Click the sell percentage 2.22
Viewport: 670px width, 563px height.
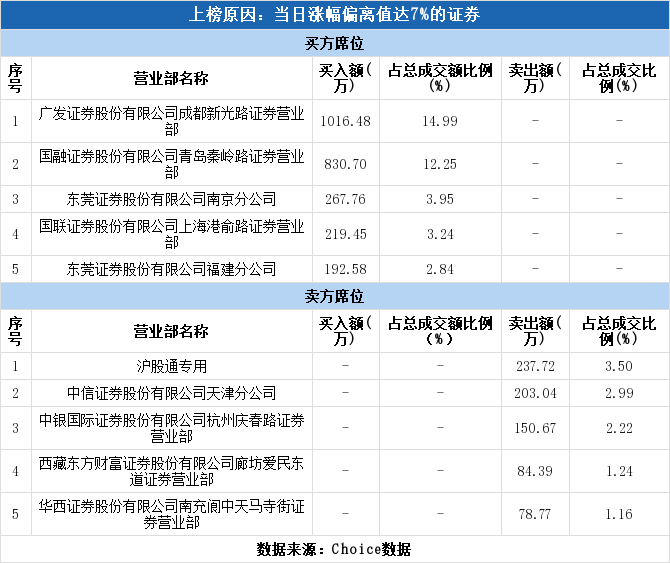click(619, 428)
